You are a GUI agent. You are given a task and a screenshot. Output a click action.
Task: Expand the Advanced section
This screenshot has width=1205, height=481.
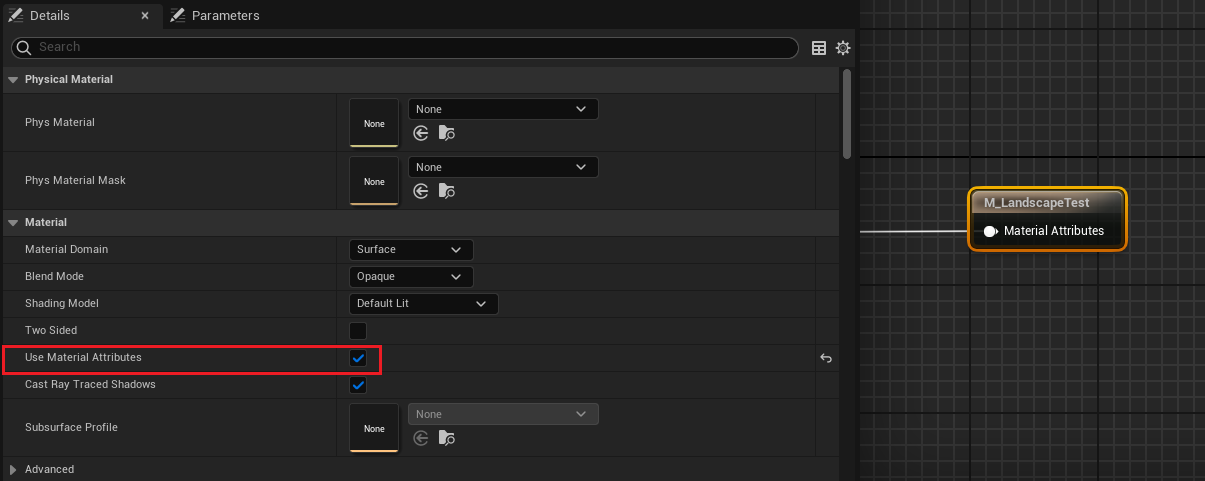coord(13,469)
